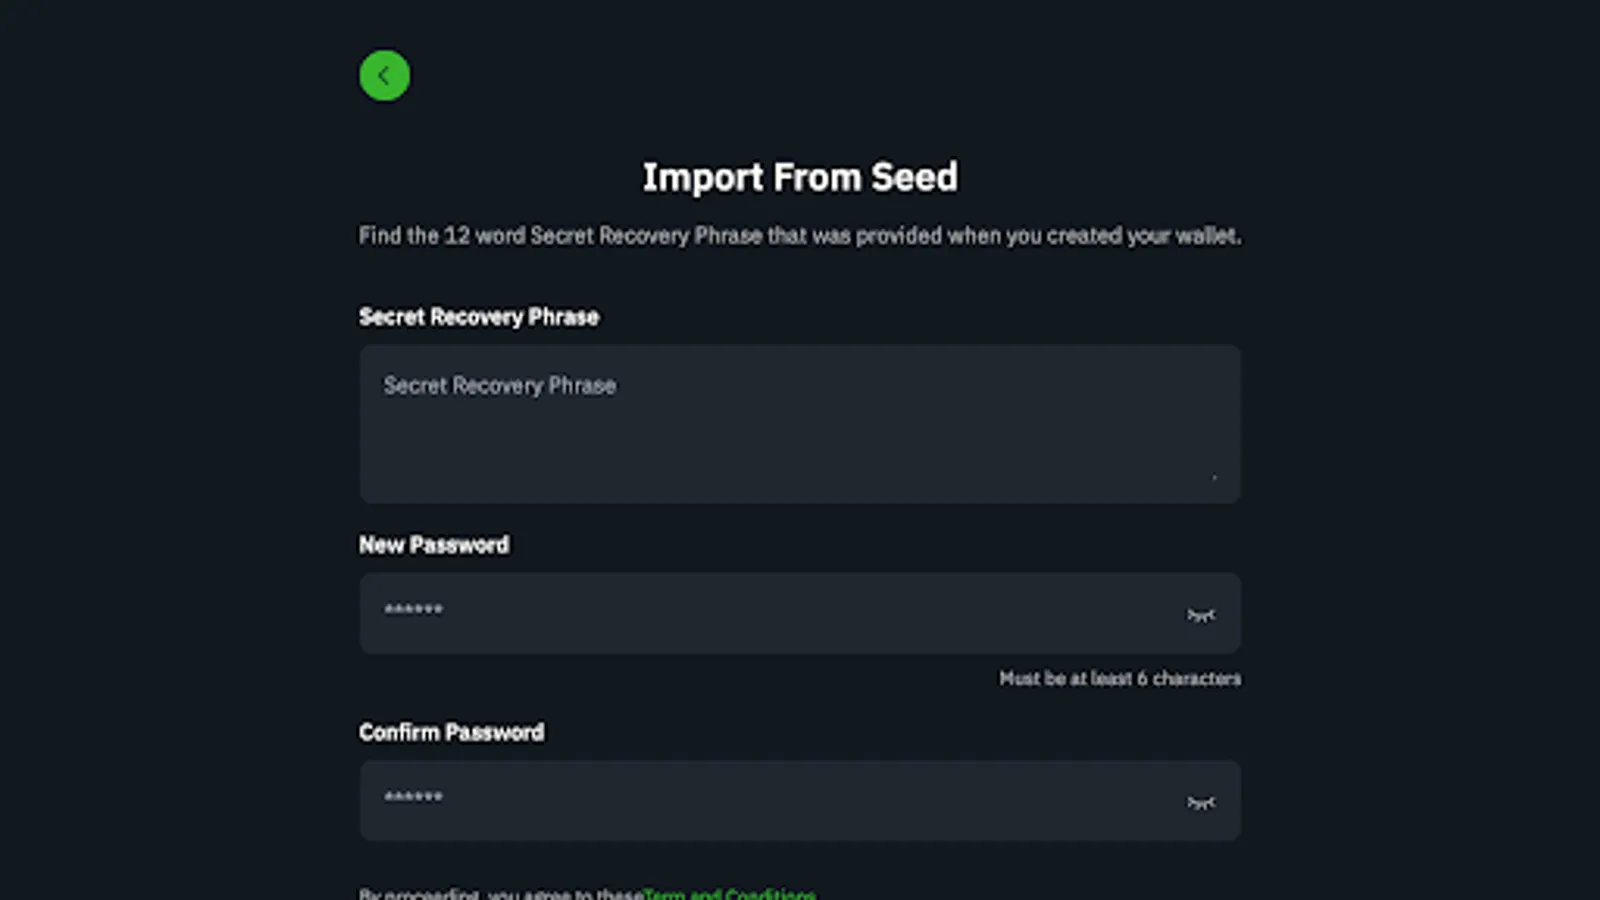This screenshot has height=900, width=1600.
Task: Click the grey Secret Recovery Phrase placeholder
Action: (x=500, y=386)
